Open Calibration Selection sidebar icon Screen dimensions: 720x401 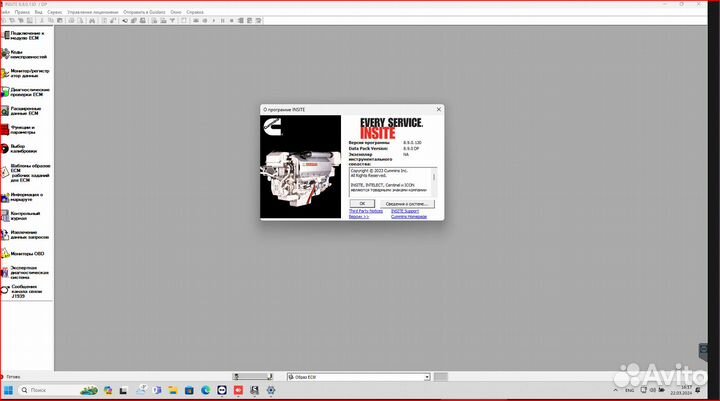click(5, 149)
